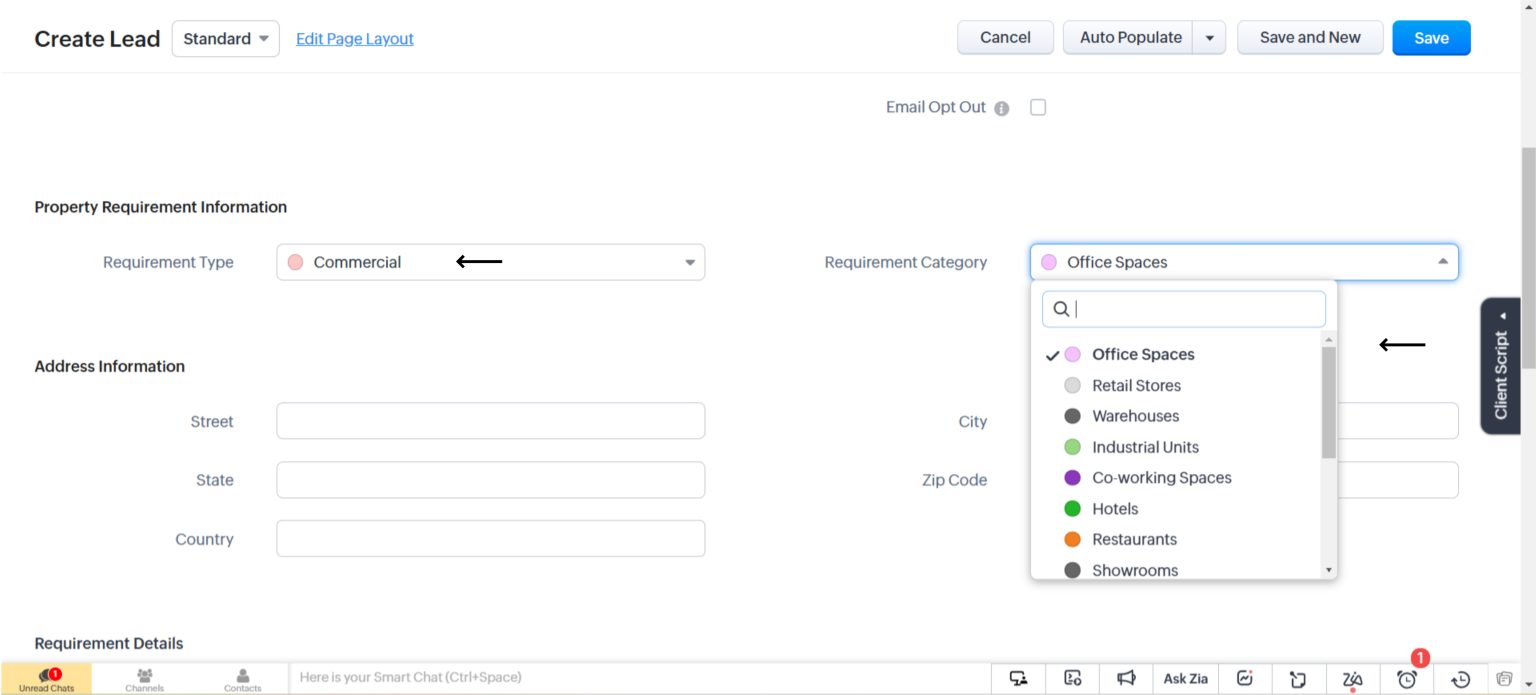This screenshot has width=1536, height=695.
Task: Expand the Requirement Type dropdown
Action: (689, 261)
